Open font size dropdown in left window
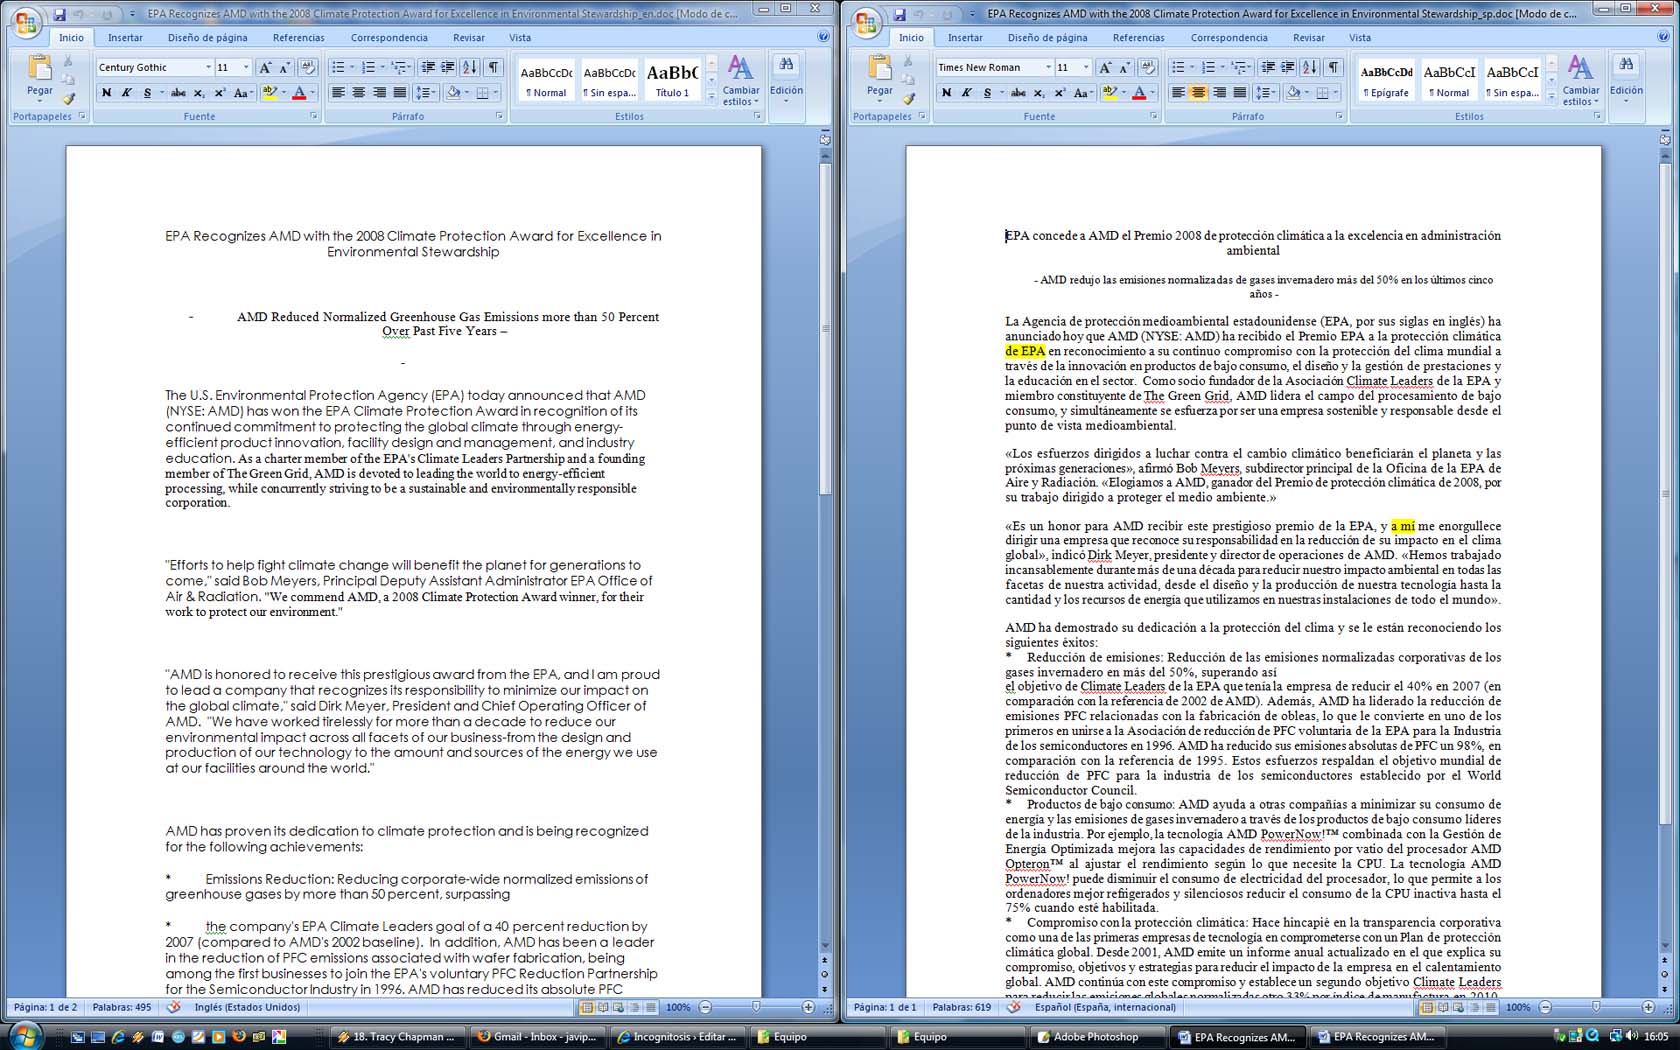 point(246,67)
